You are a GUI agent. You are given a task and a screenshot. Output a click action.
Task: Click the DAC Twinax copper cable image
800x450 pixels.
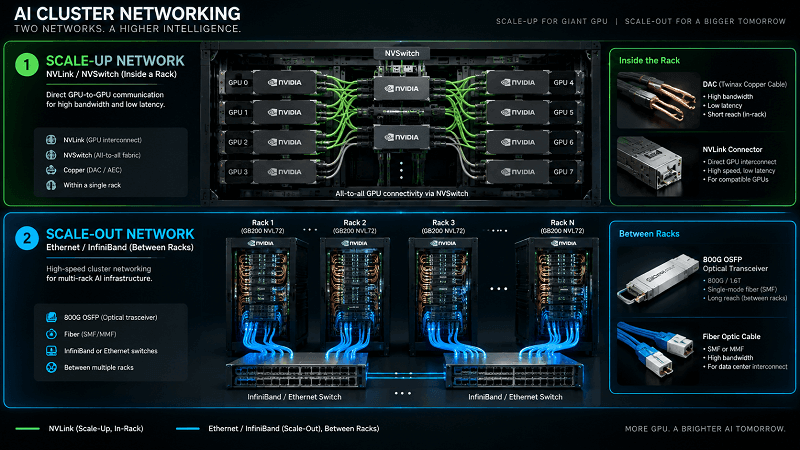pos(657,100)
